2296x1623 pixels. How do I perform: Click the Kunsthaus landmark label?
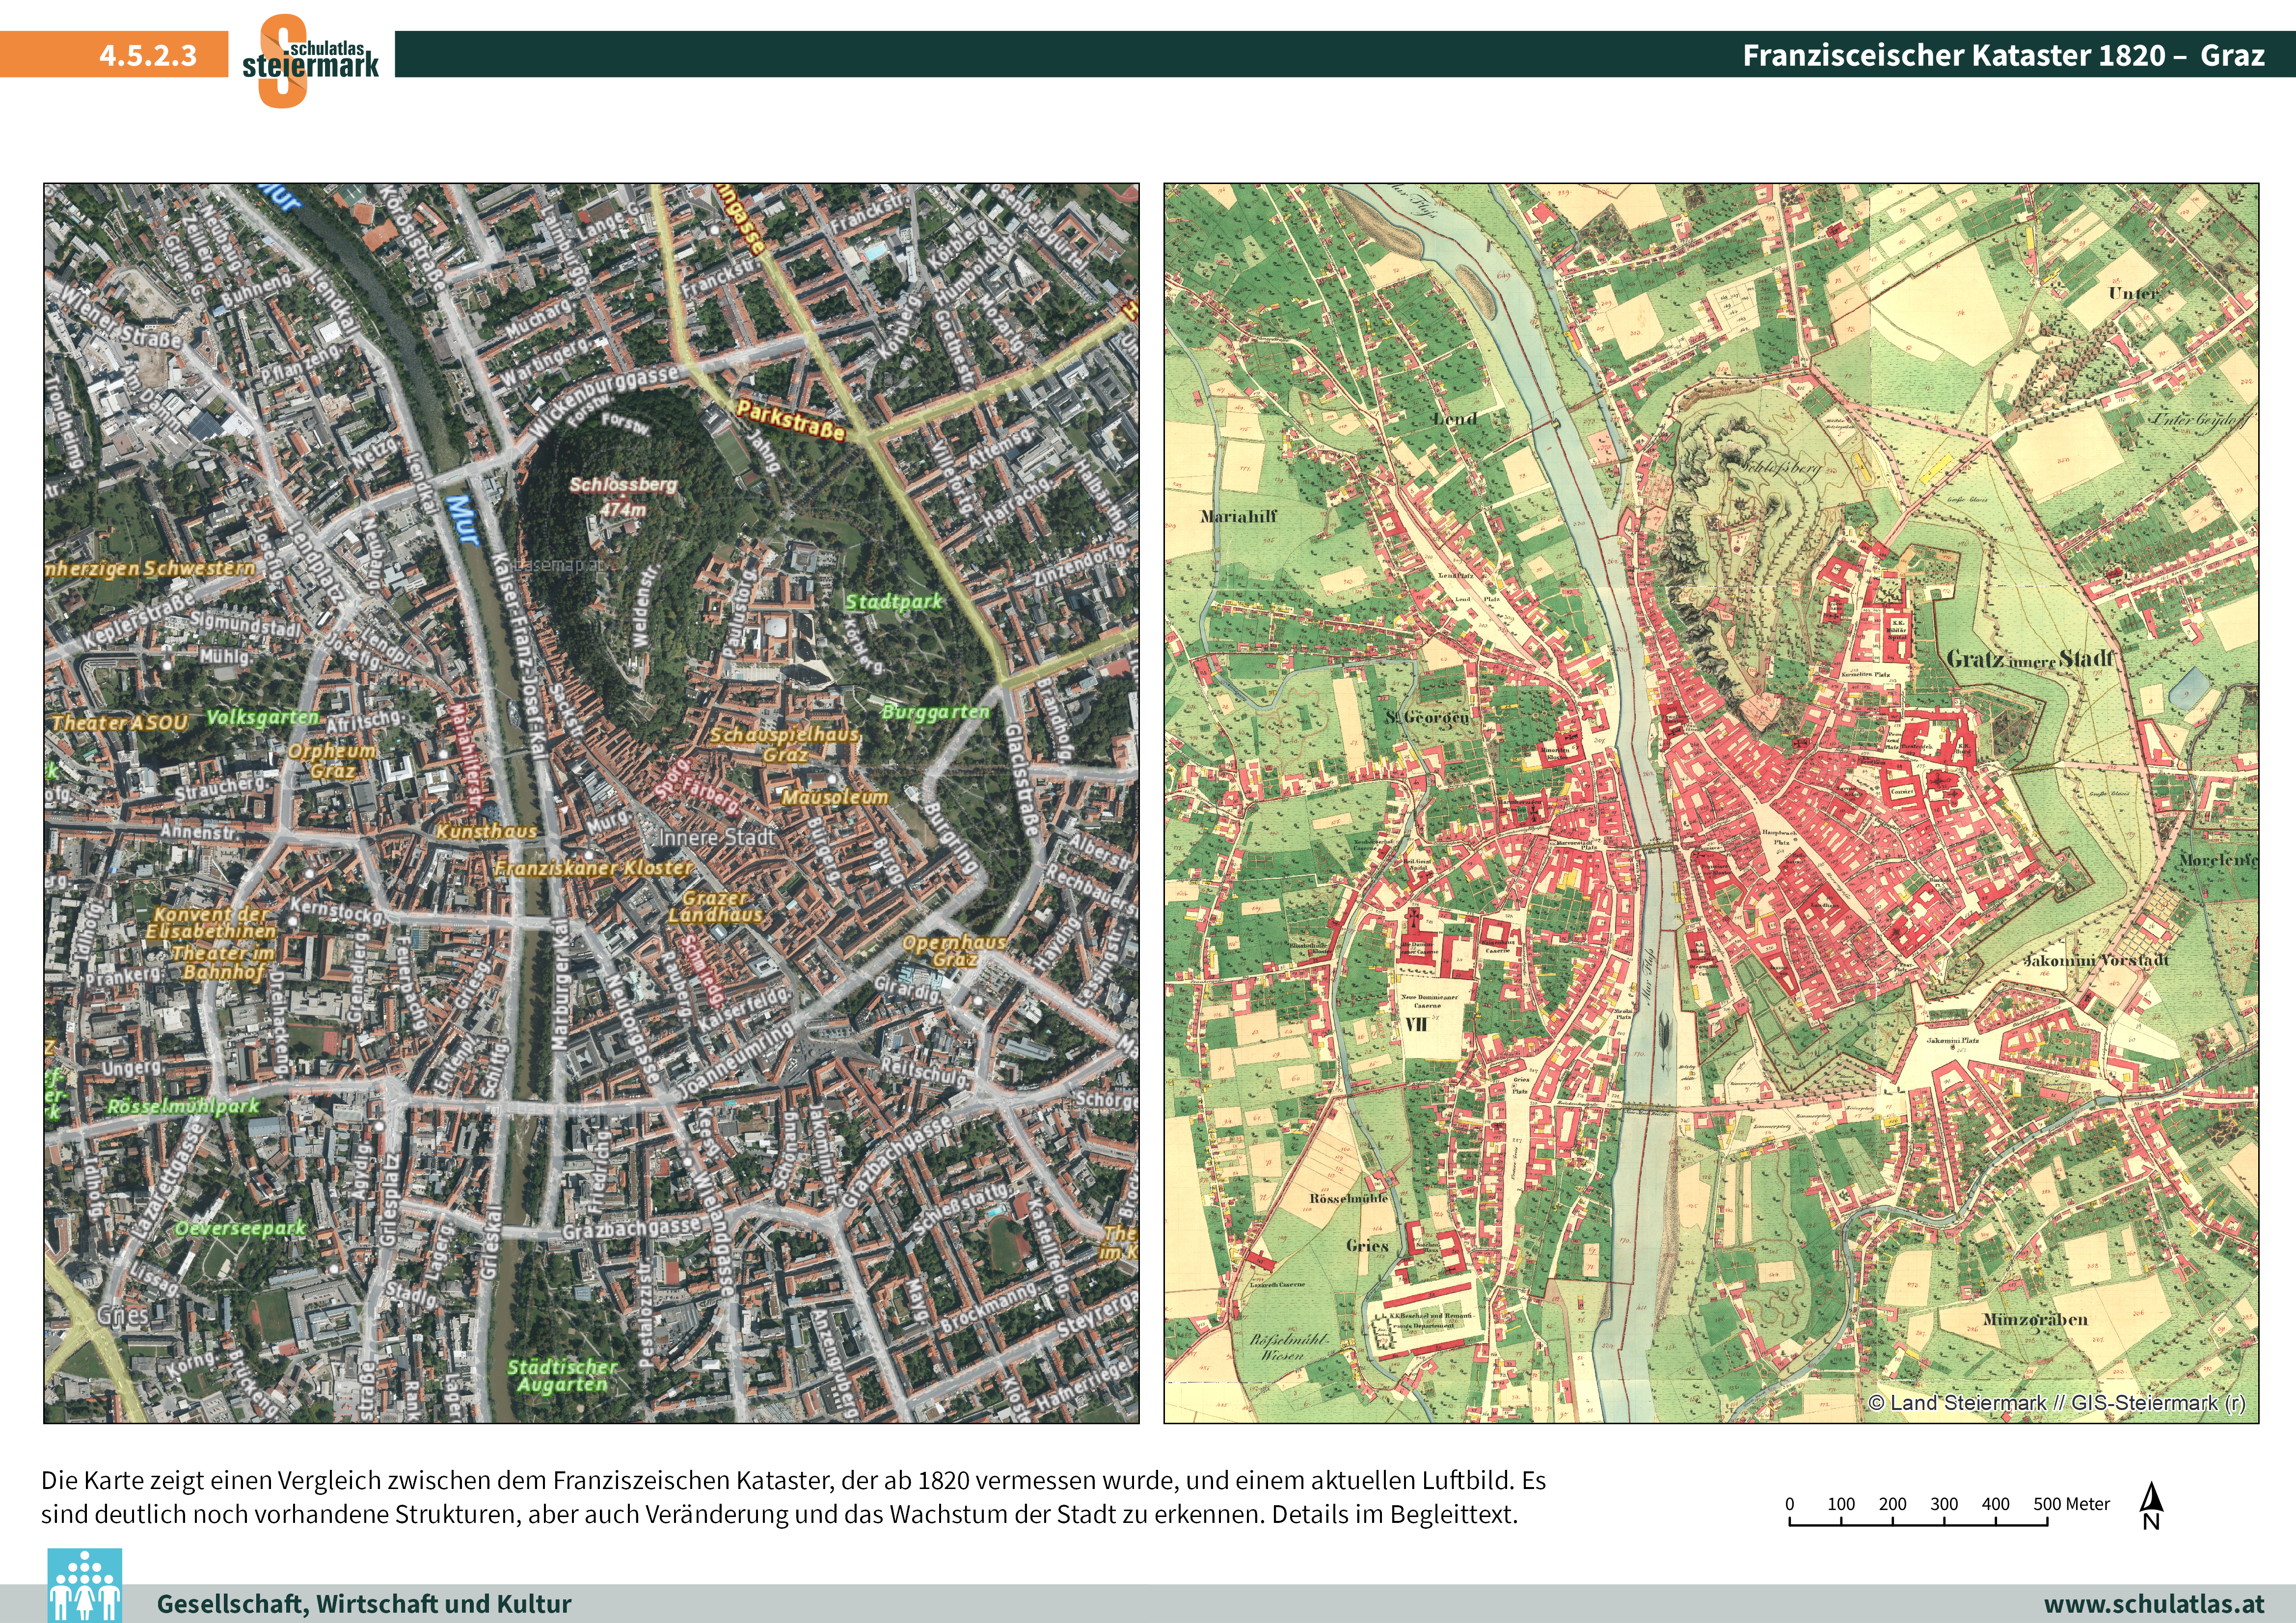click(x=486, y=831)
